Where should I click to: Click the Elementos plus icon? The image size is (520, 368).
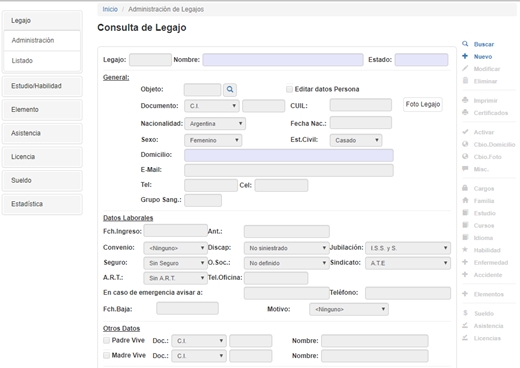465,294
